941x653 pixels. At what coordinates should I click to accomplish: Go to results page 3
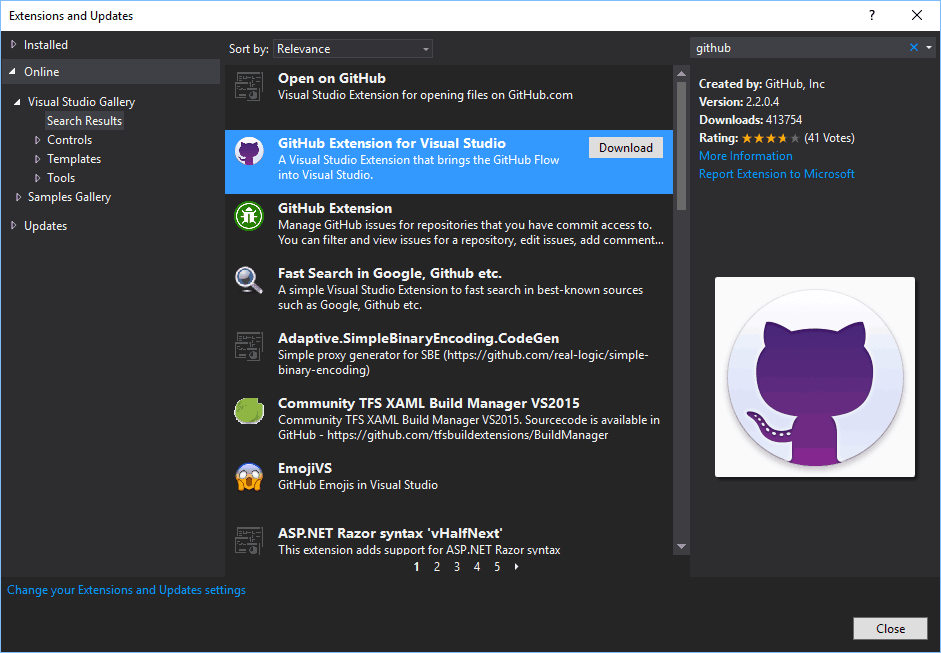[457, 567]
